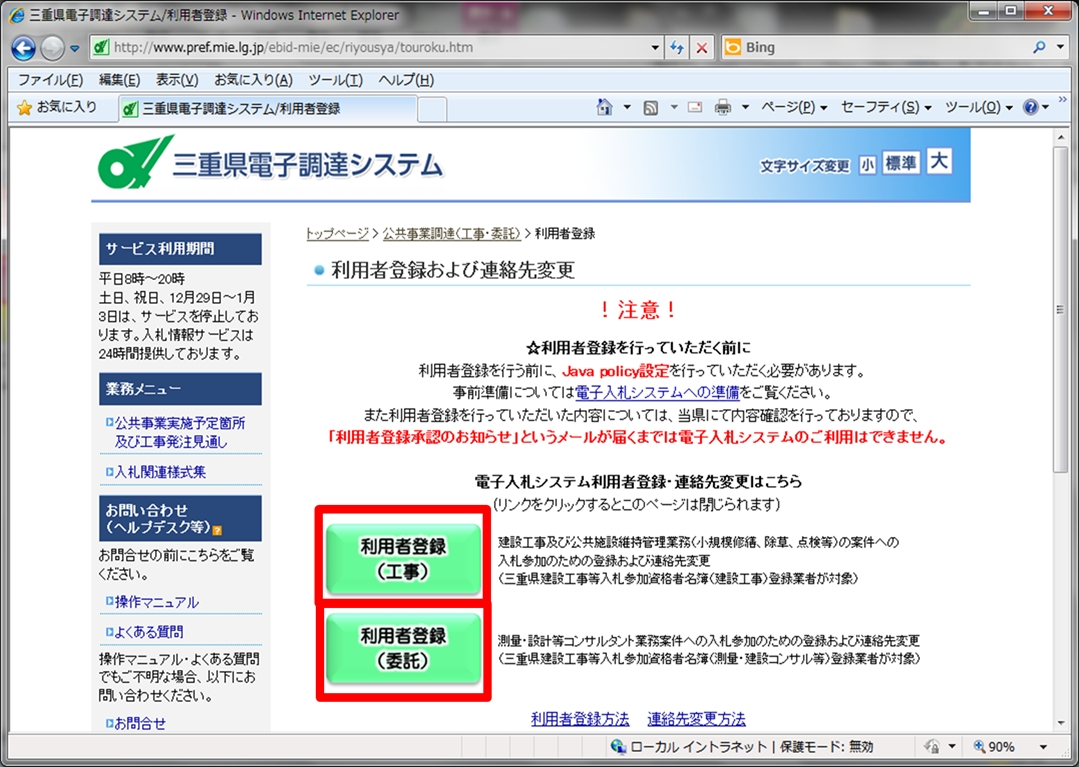The width and height of the screenshot is (1079, 767).
Task: Click the privacy report status bar icon
Action: point(932,746)
